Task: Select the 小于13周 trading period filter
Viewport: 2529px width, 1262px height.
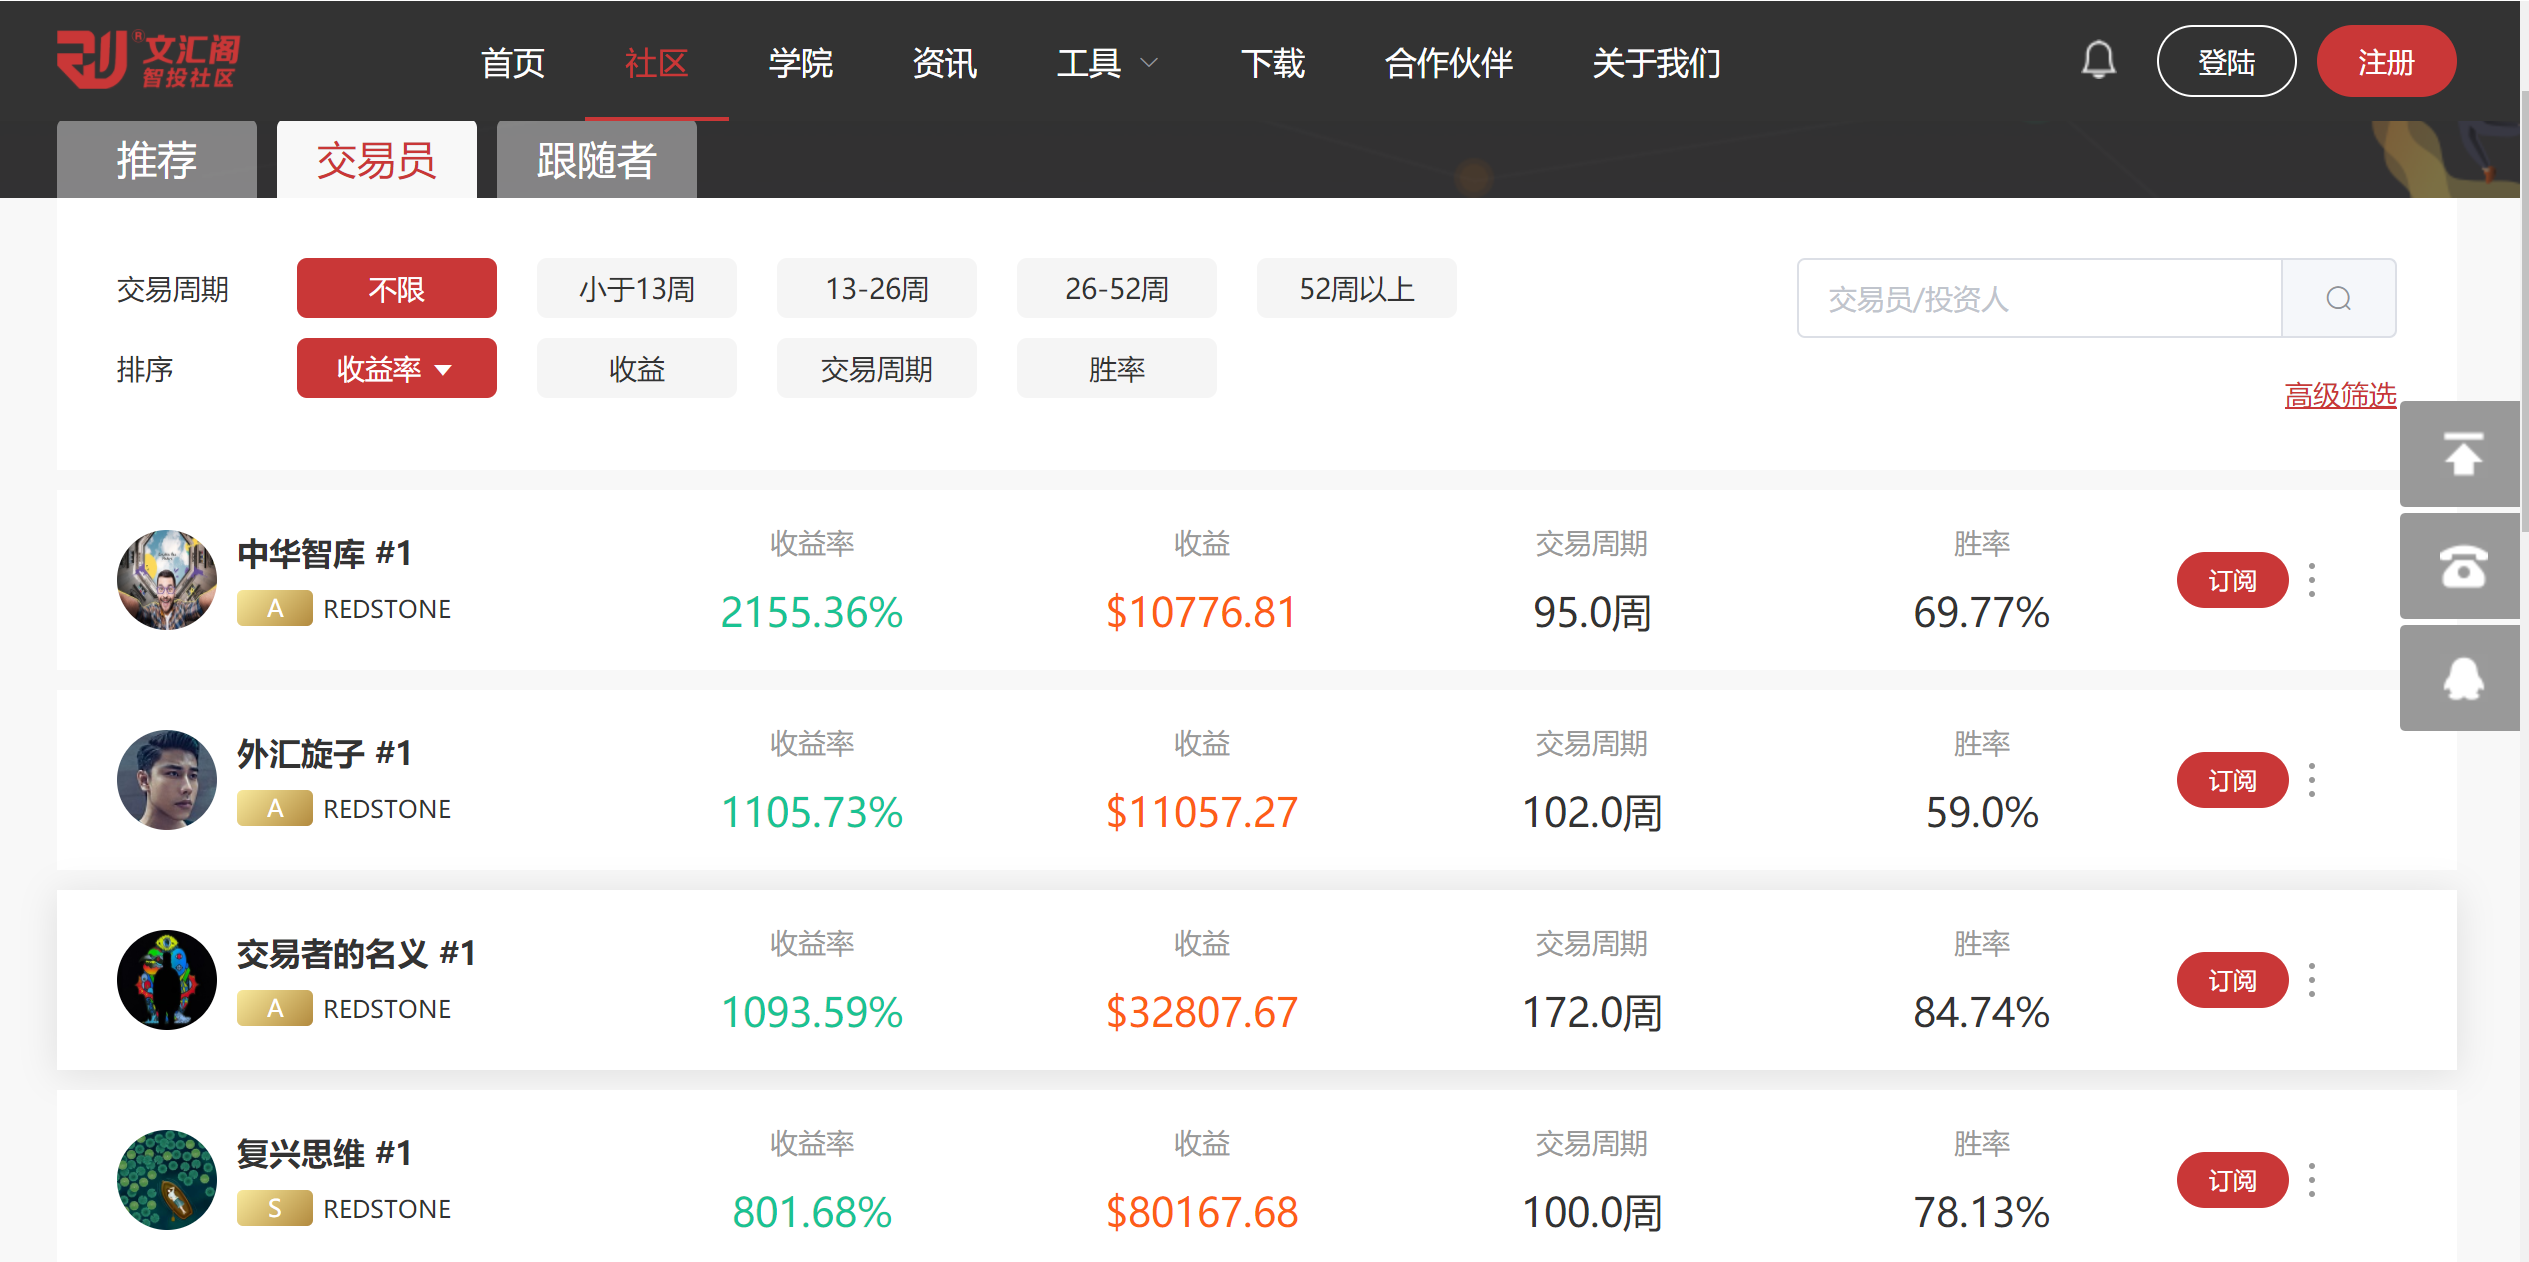Action: coord(636,289)
